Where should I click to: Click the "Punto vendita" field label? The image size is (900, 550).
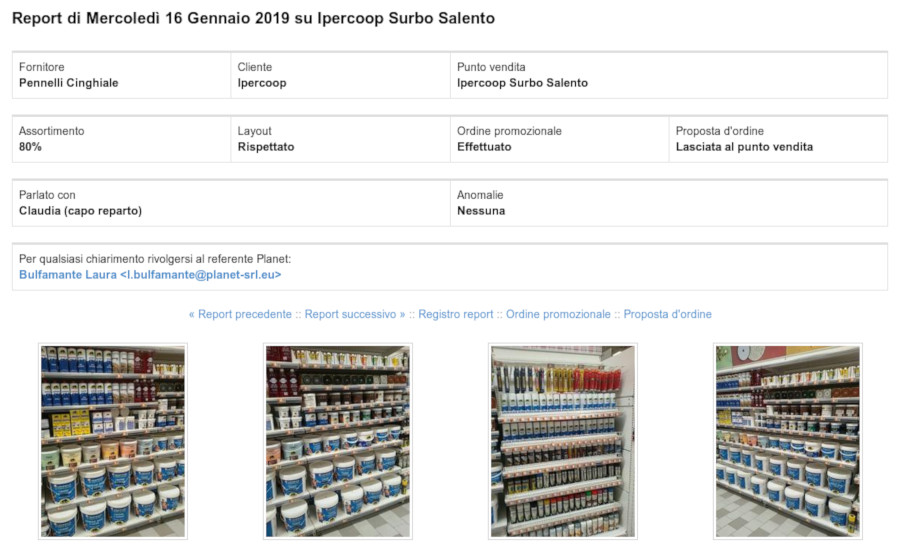pos(491,67)
